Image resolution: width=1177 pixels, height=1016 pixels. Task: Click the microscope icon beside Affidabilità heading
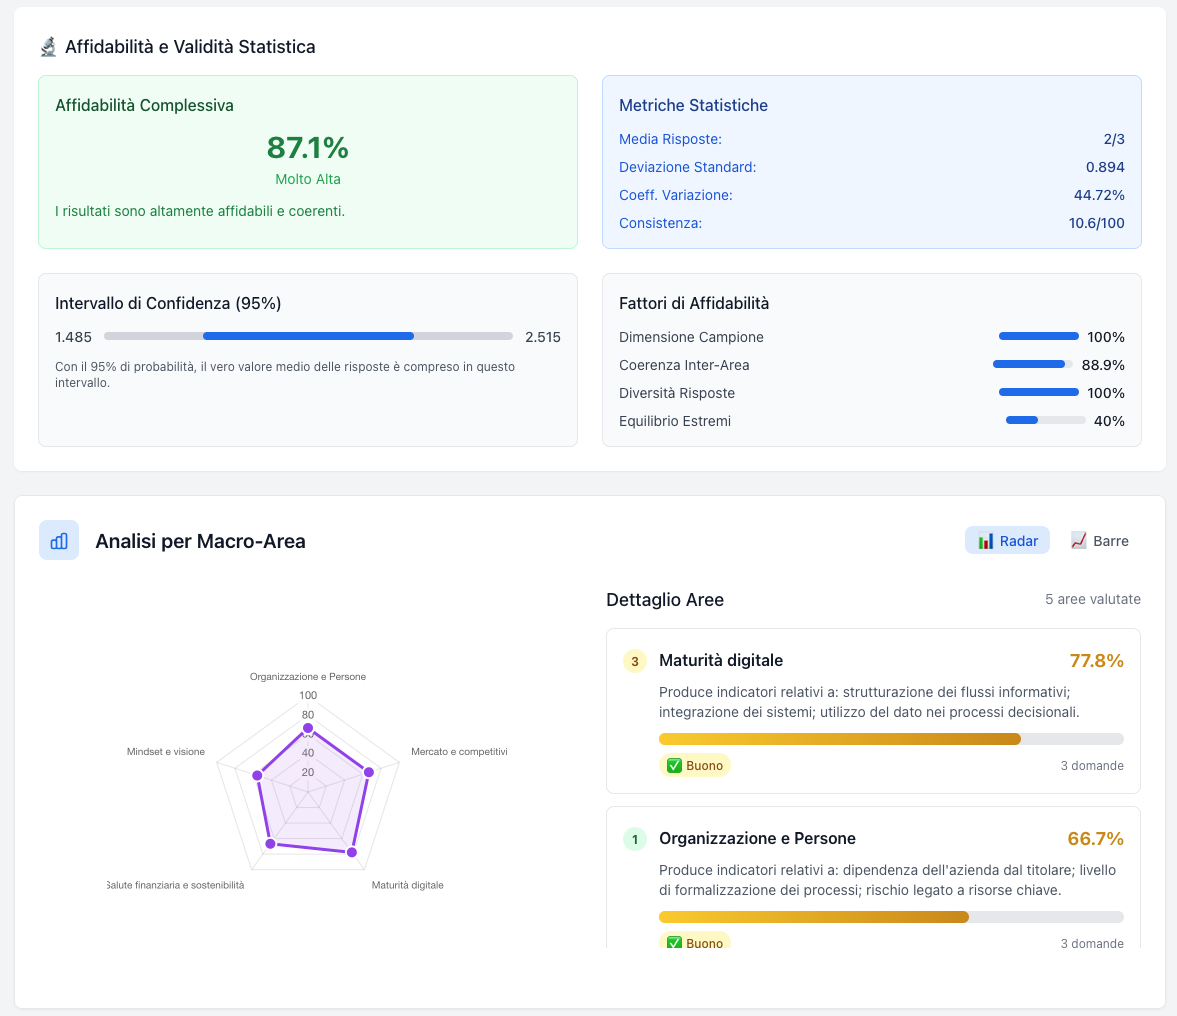tap(48, 47)
